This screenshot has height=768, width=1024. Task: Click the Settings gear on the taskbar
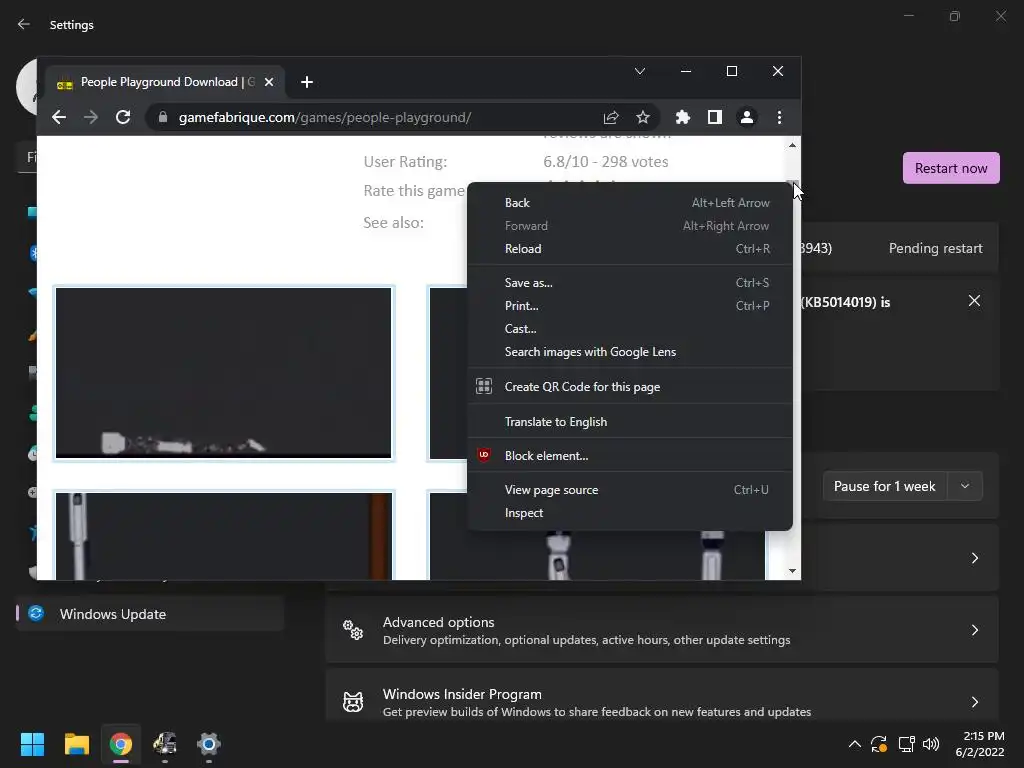[x=209, y=744]
